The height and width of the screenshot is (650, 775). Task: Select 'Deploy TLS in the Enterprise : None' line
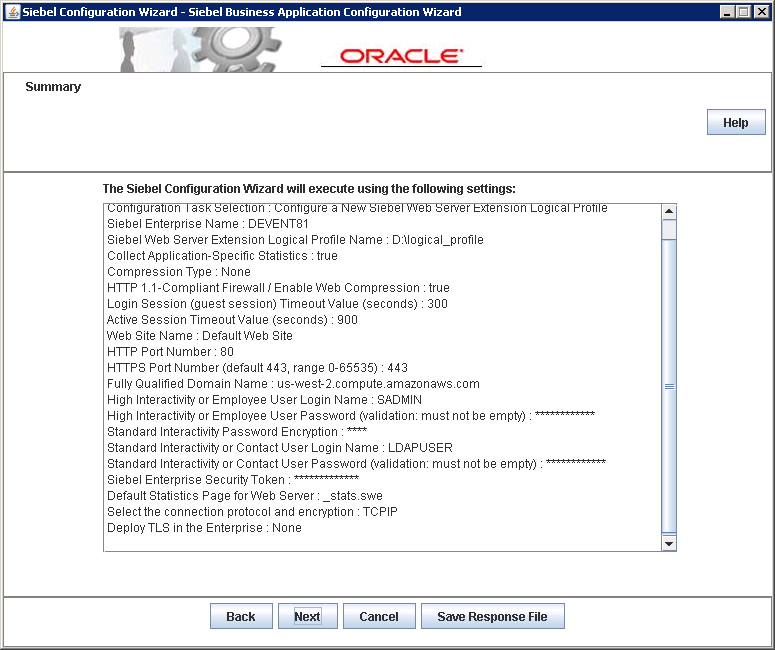pos(204,528)
